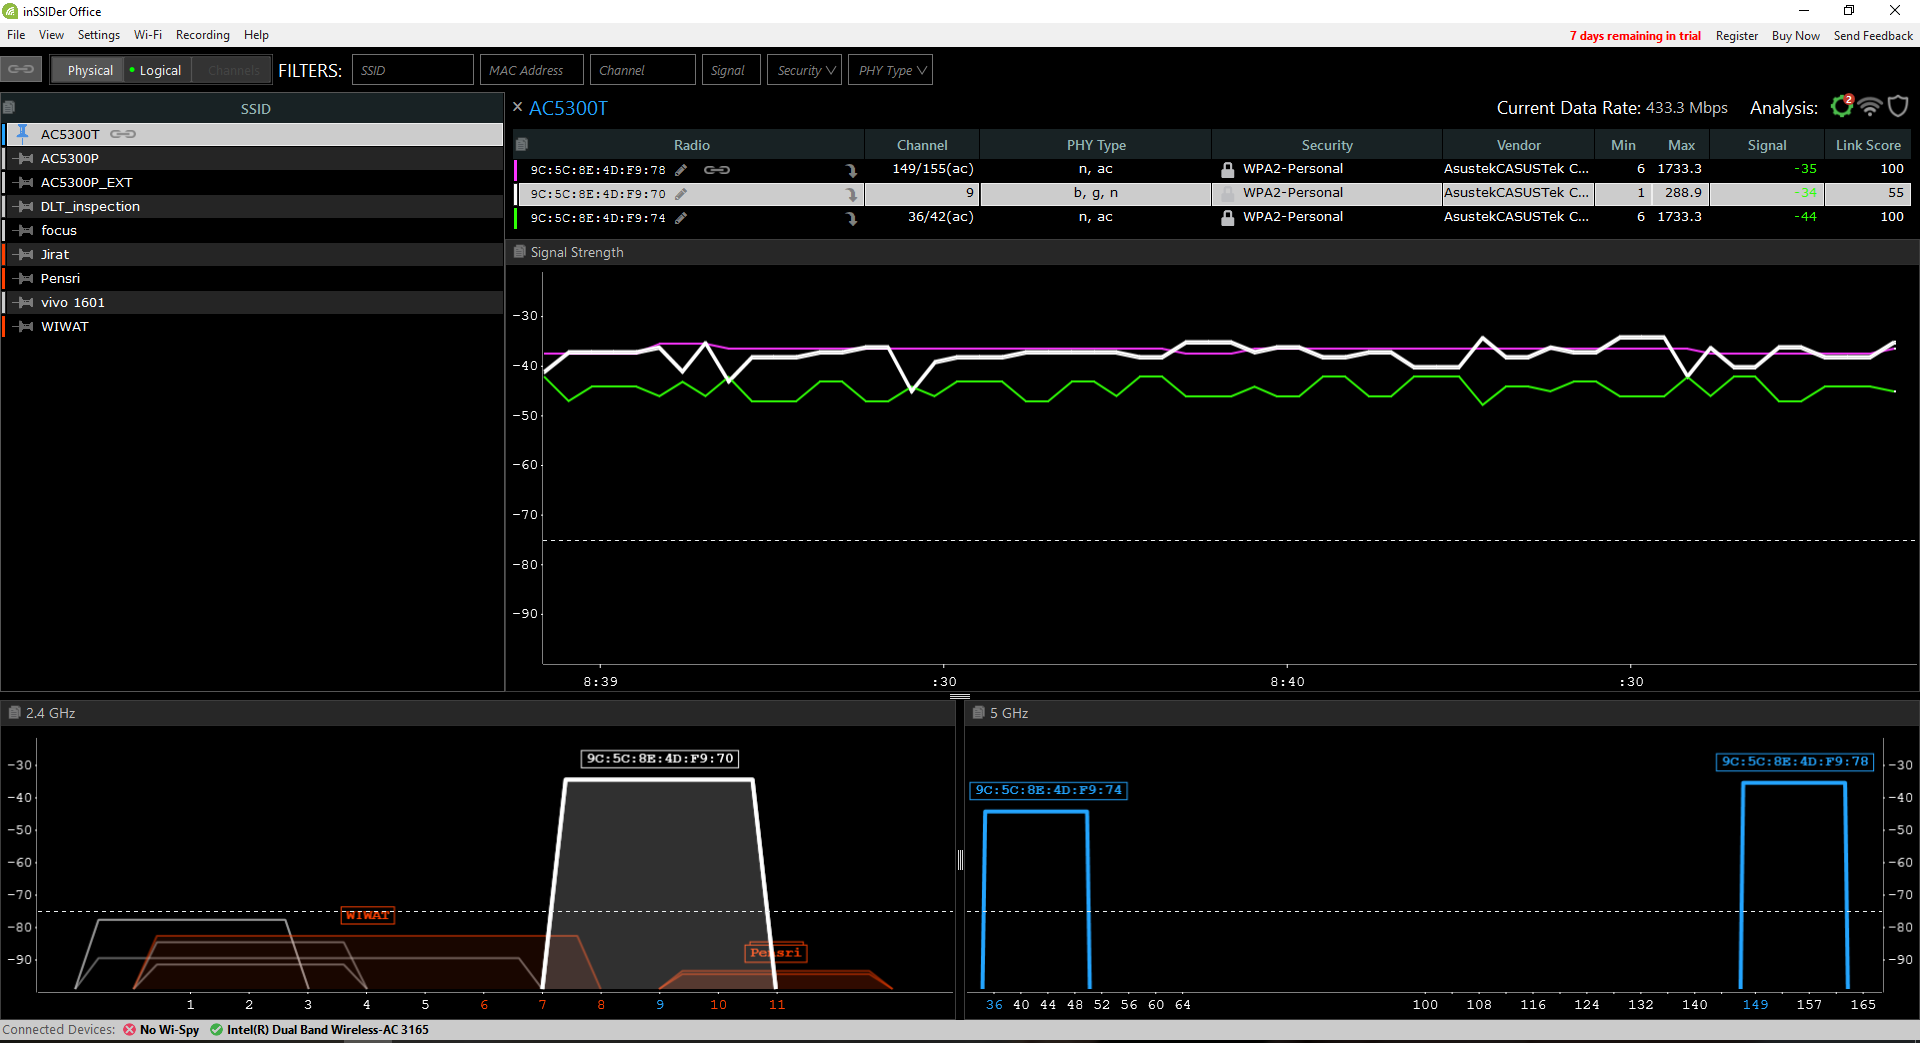
Task: Open the File menu
Action: pyautogui.click(x=16, y=35)
